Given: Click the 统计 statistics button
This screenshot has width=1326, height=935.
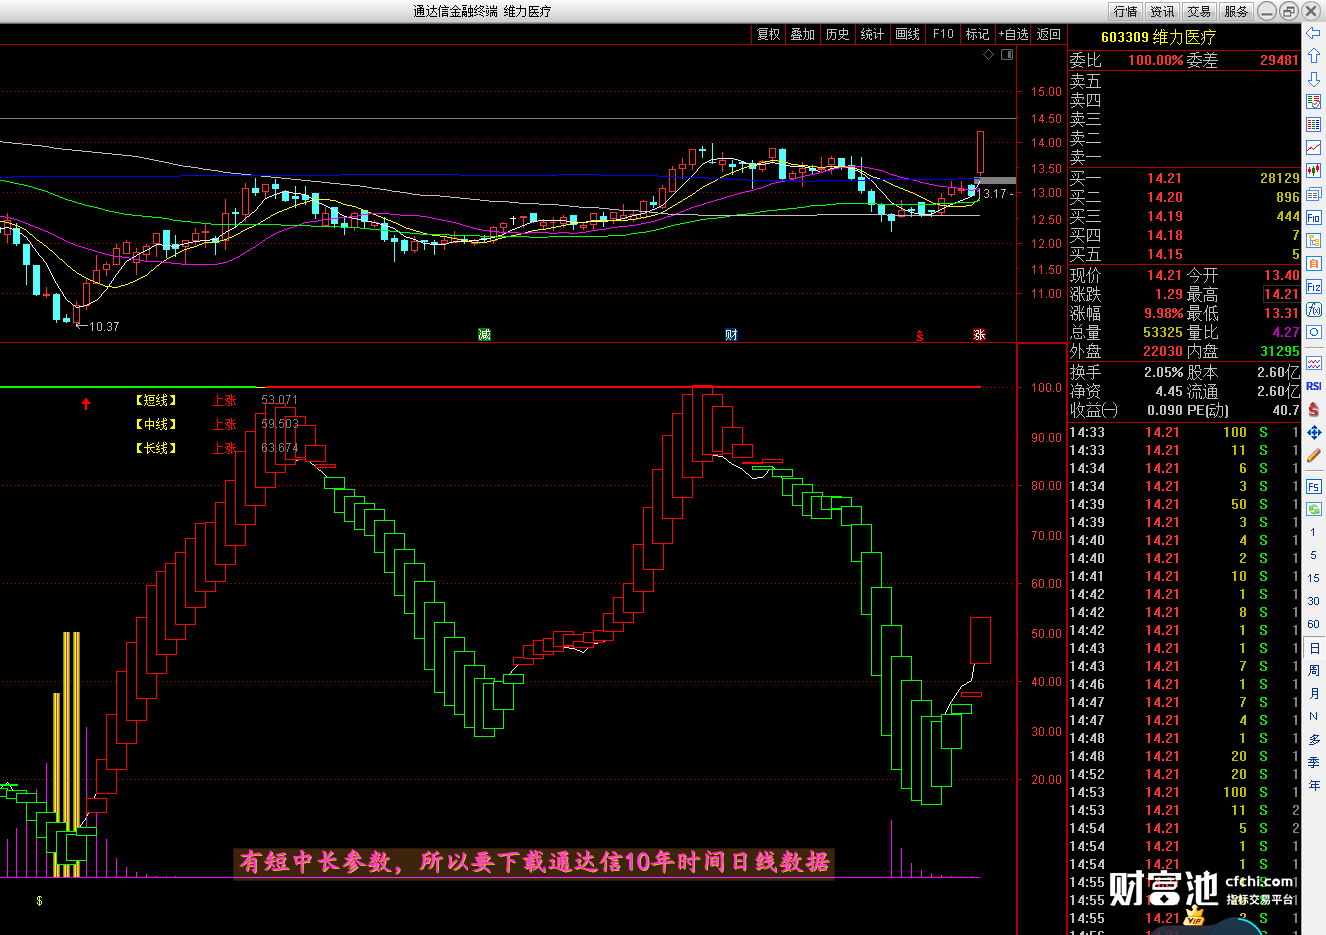Looking at the screenshot, I should pos(873,34).
